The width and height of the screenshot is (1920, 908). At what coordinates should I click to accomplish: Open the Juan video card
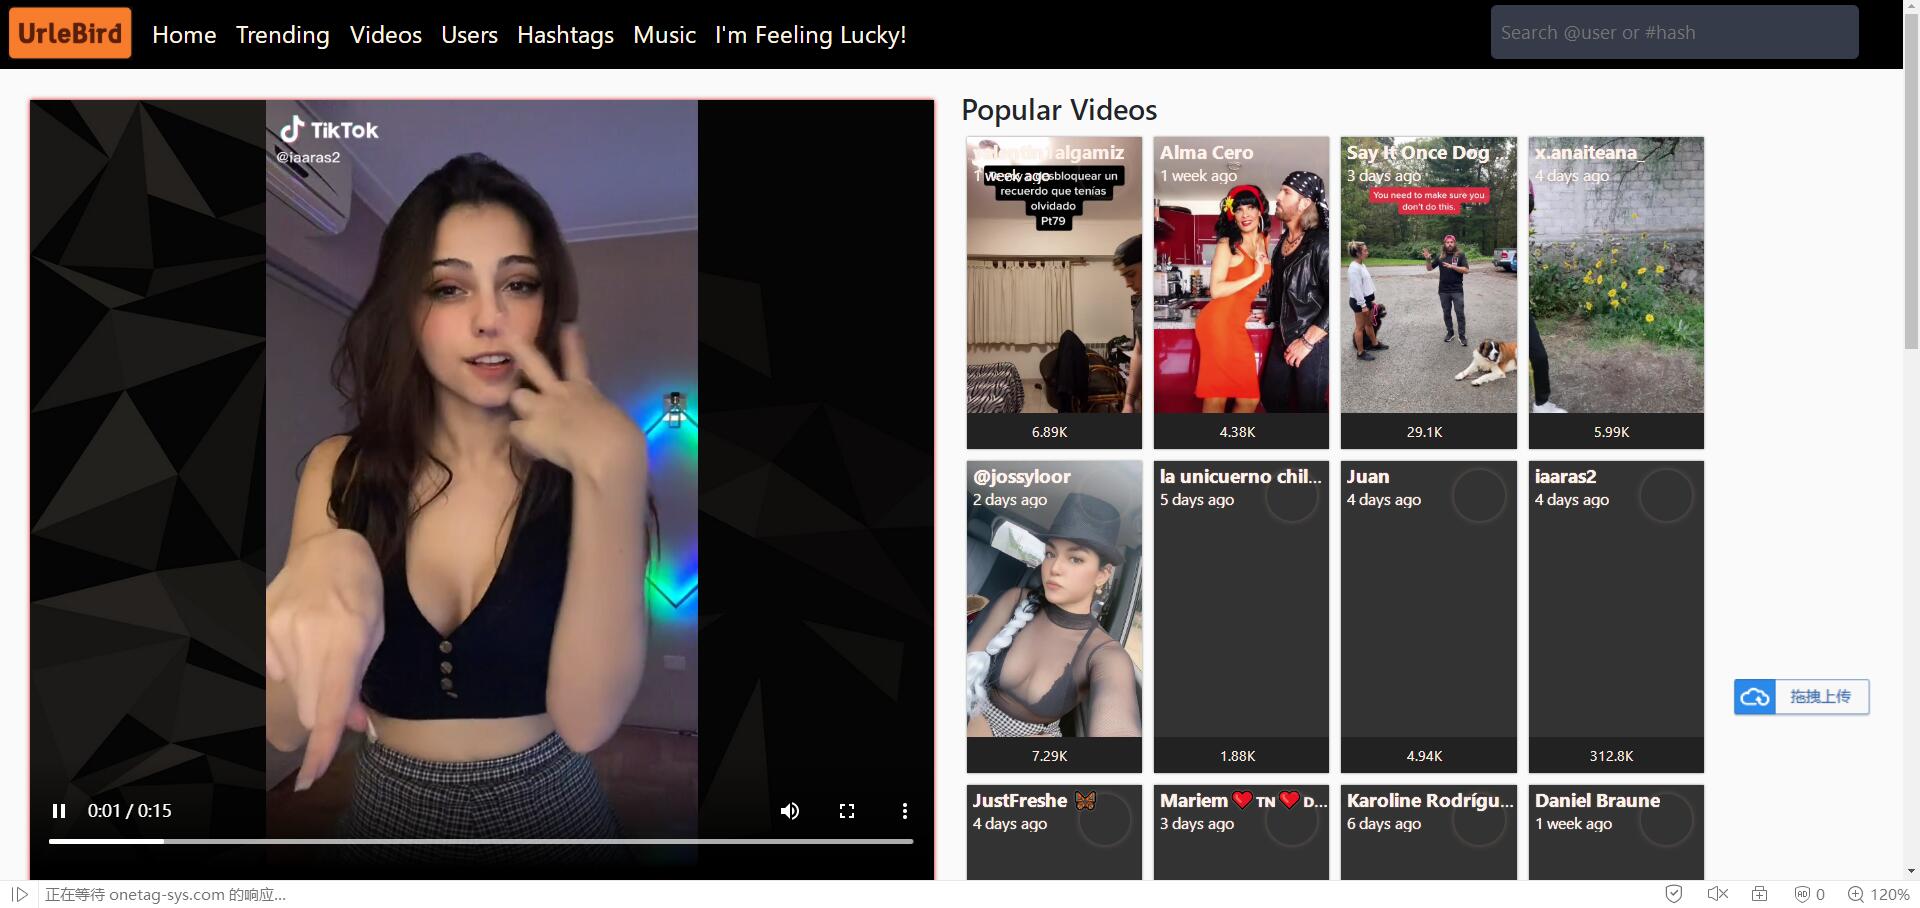tap(1428, 616)
